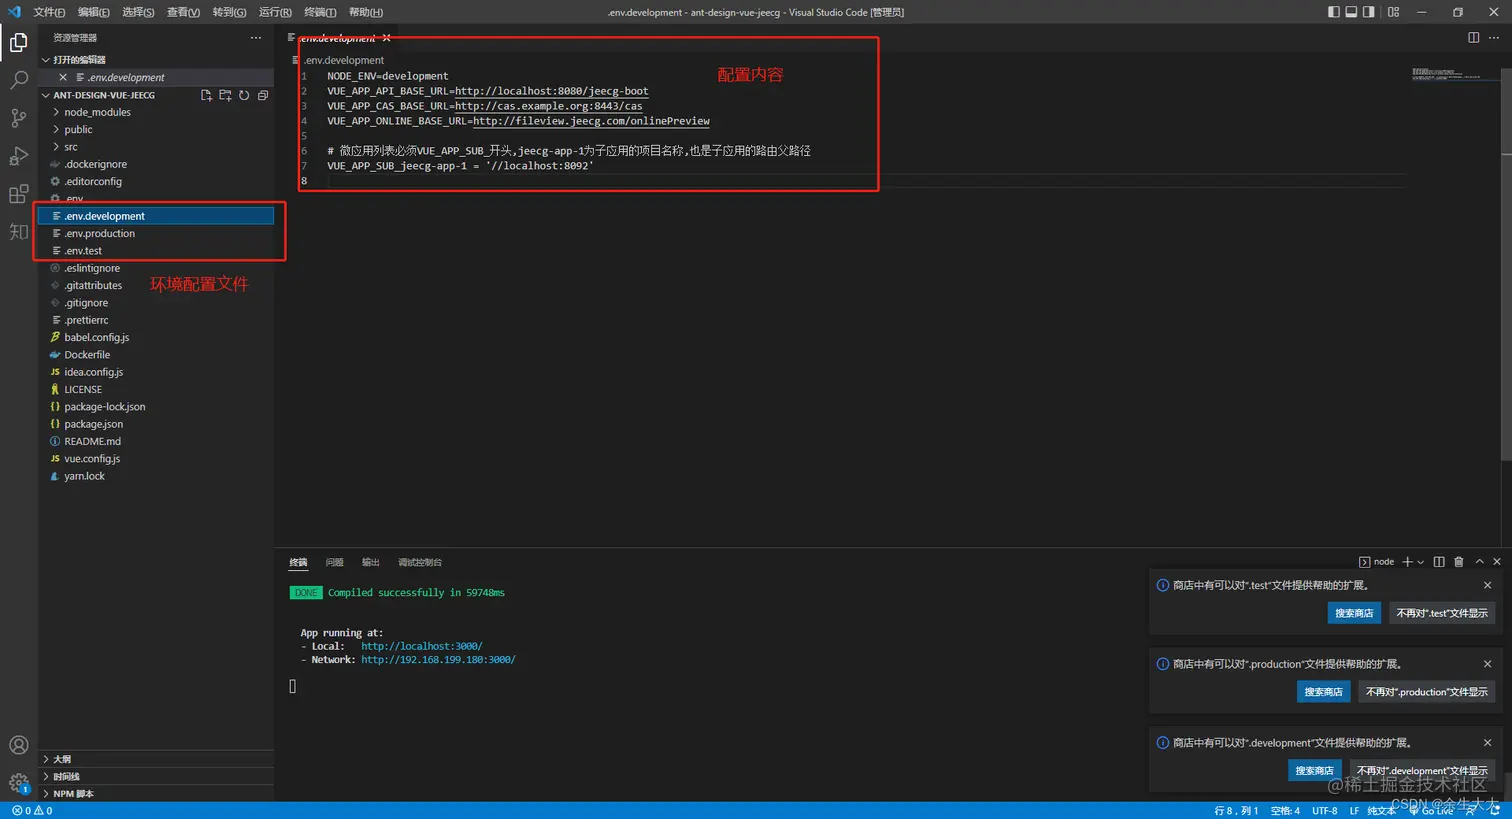
Task: Open the 帮助(H) menu
Action: pos(366,12)
